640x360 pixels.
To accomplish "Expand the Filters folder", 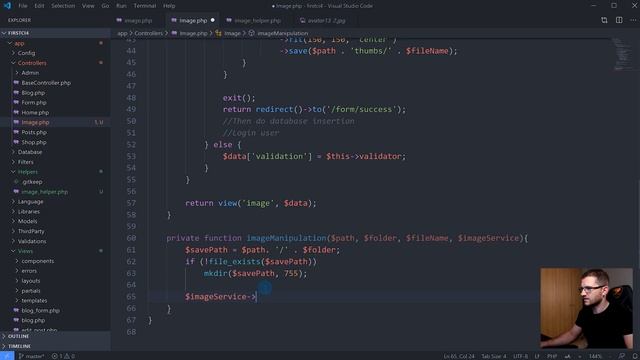I will click(55, 162).
